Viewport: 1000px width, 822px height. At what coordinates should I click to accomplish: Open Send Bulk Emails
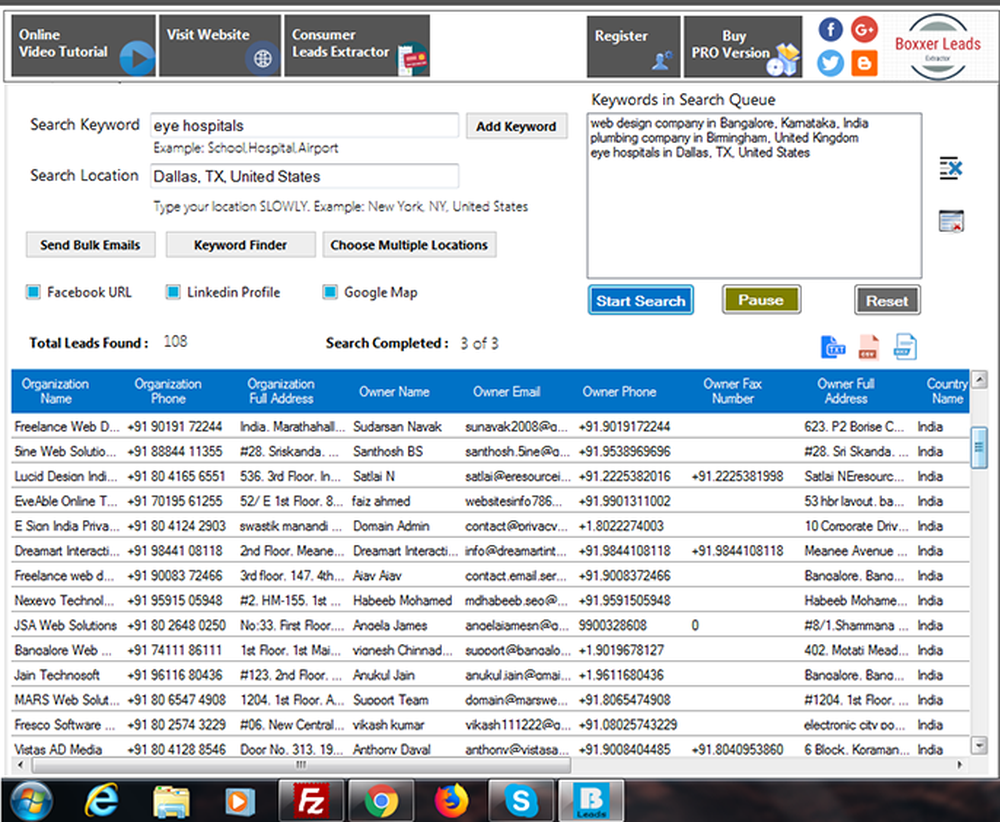point(91,245)
